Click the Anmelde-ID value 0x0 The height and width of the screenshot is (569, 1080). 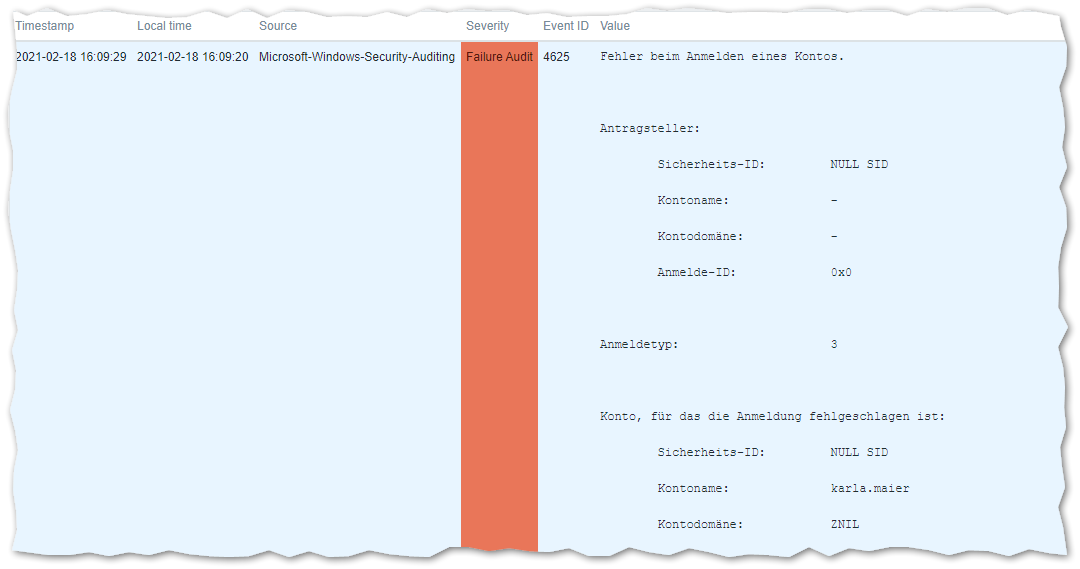[841, 273]
